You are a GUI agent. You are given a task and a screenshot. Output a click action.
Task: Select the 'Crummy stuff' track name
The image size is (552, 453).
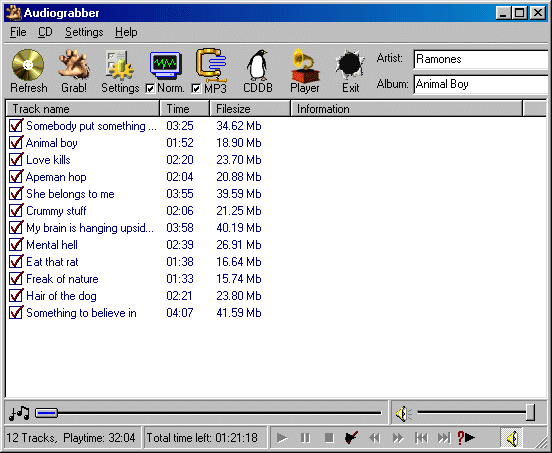[56, 211]
